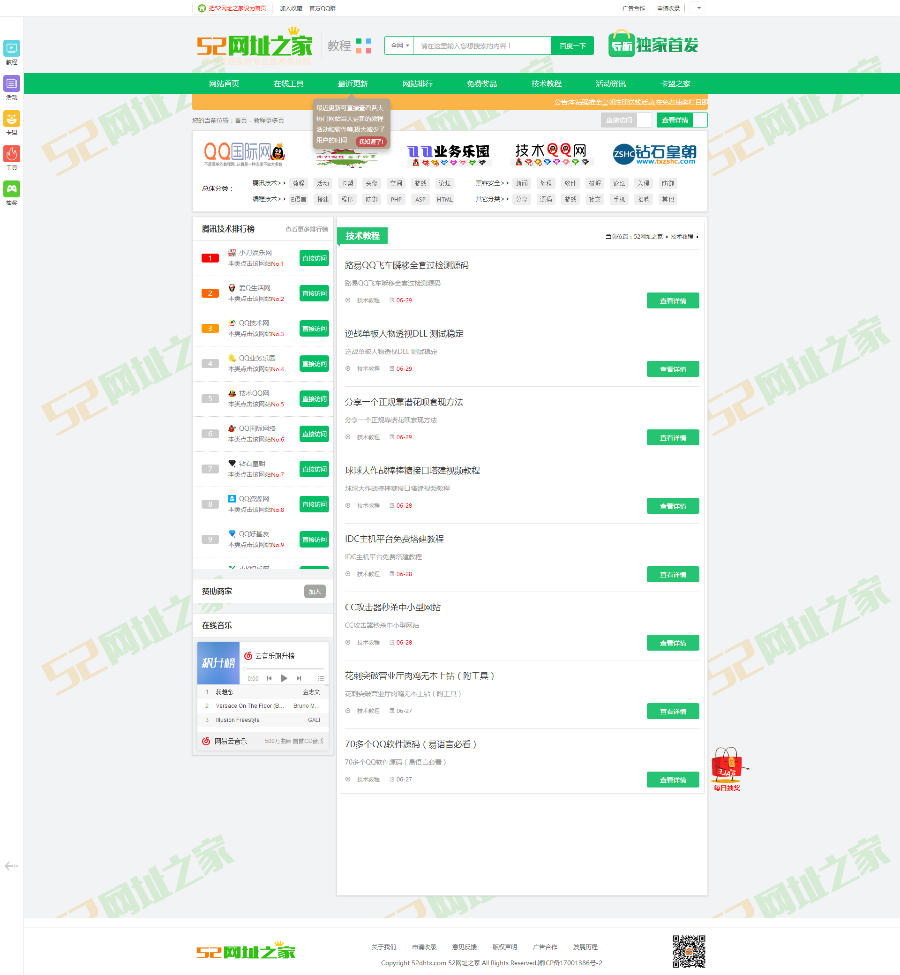900x975 pixels.
Task: Click the rank 2 orange number badge
Action: point(210,293)
